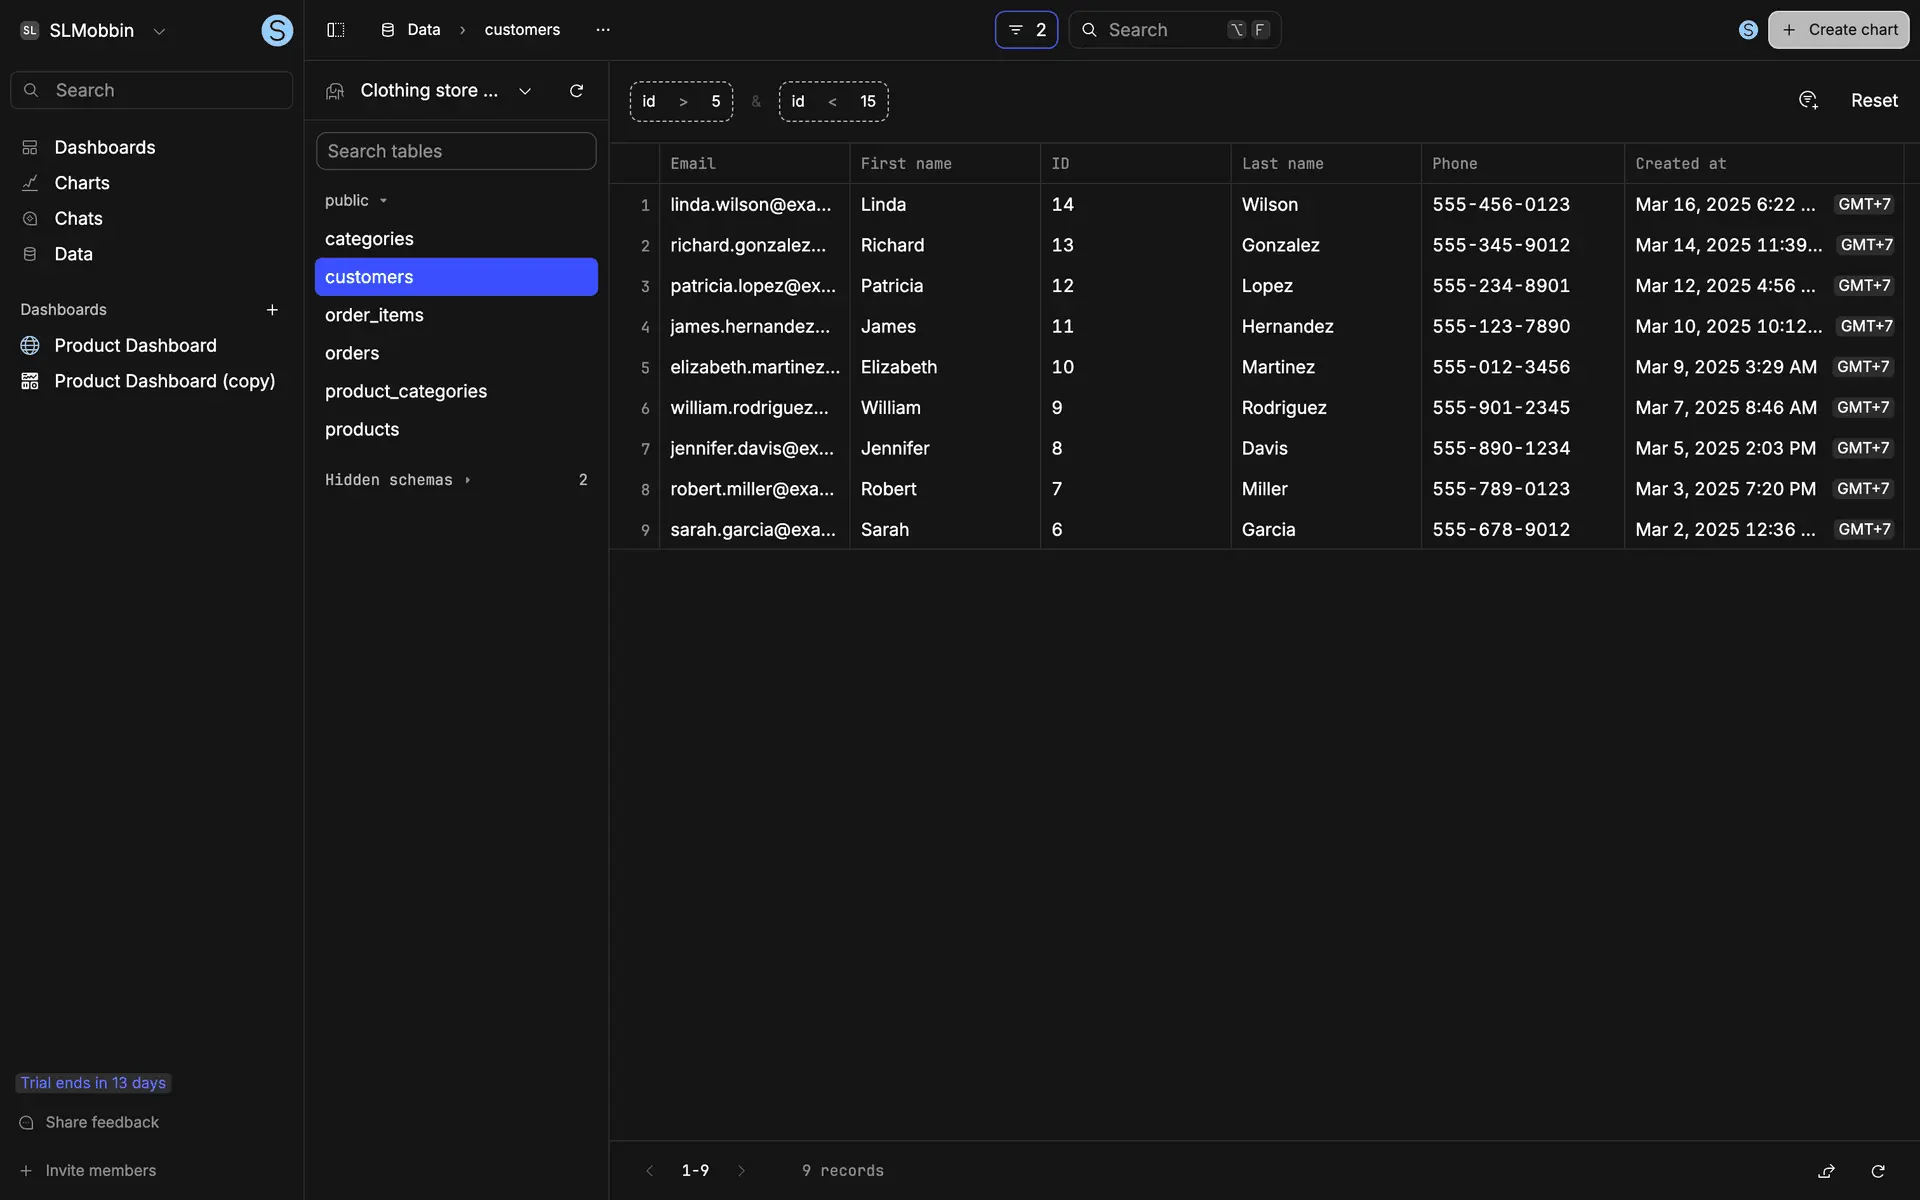Click the user avatar next to SLMobbin
The width and height of the screenshot is (1920, 1200).
pos(277,30)
